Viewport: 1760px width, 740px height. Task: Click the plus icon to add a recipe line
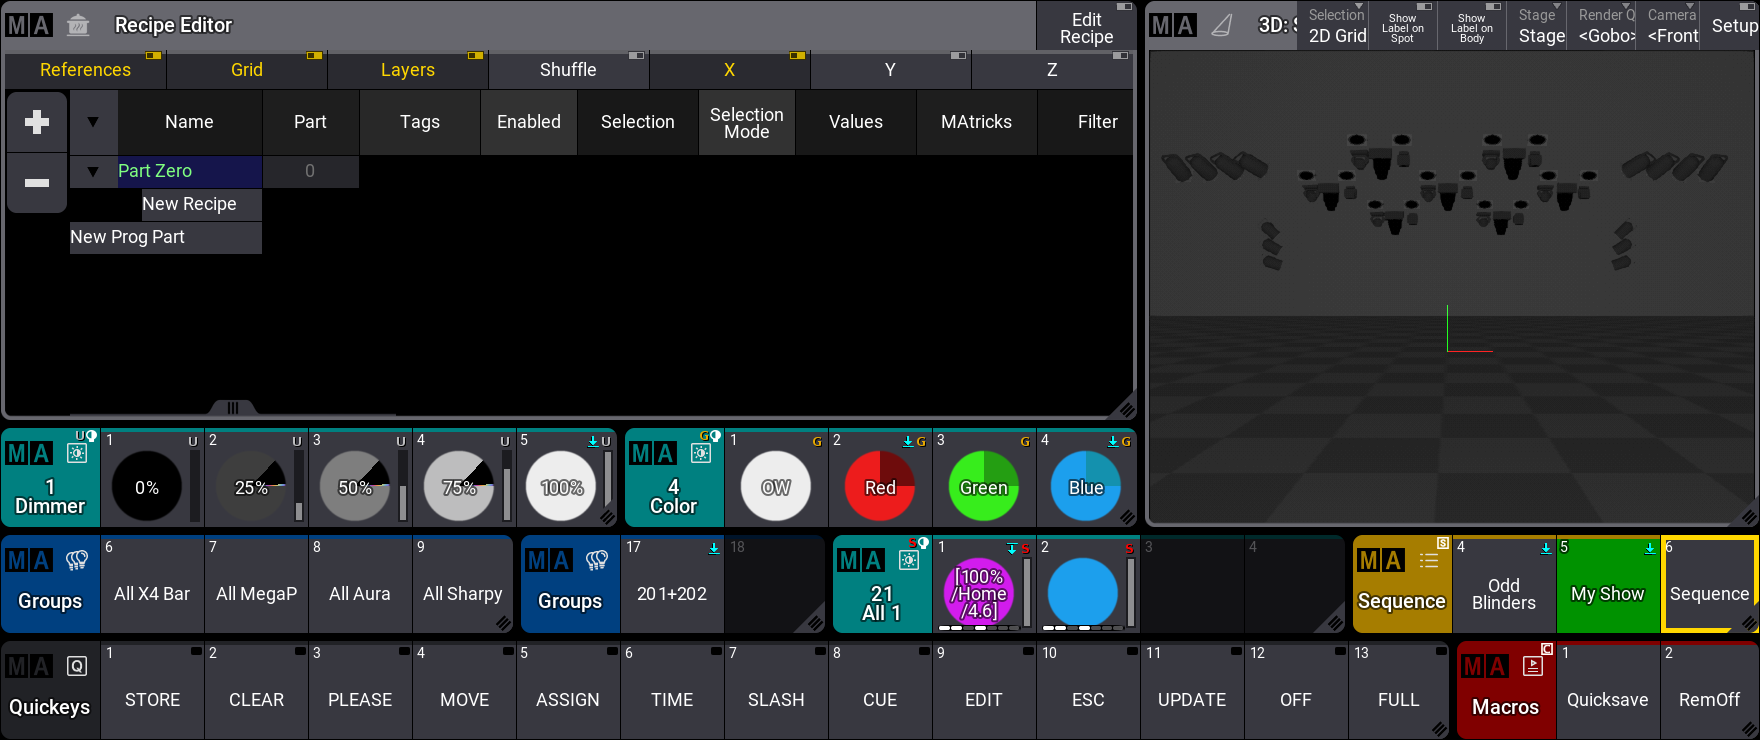37,122
